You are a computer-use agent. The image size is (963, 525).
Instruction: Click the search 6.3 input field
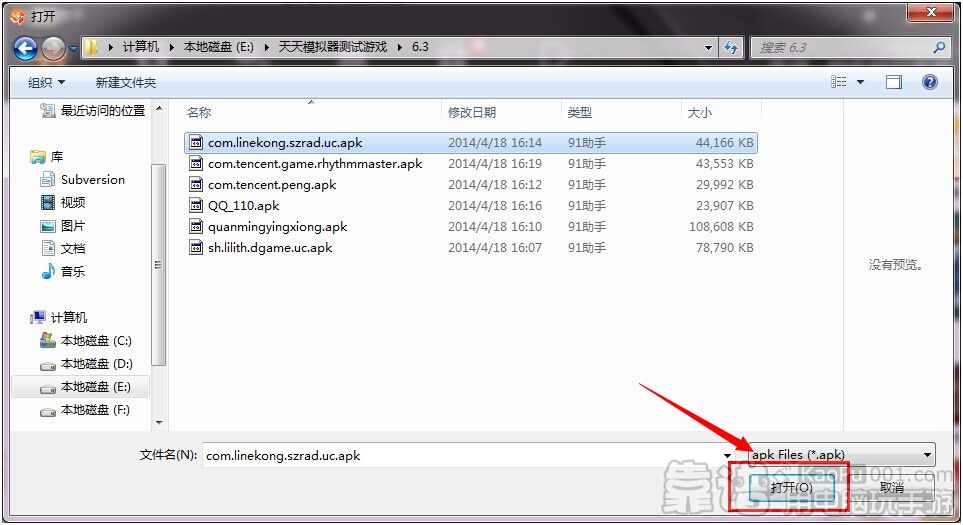[841, 47]
